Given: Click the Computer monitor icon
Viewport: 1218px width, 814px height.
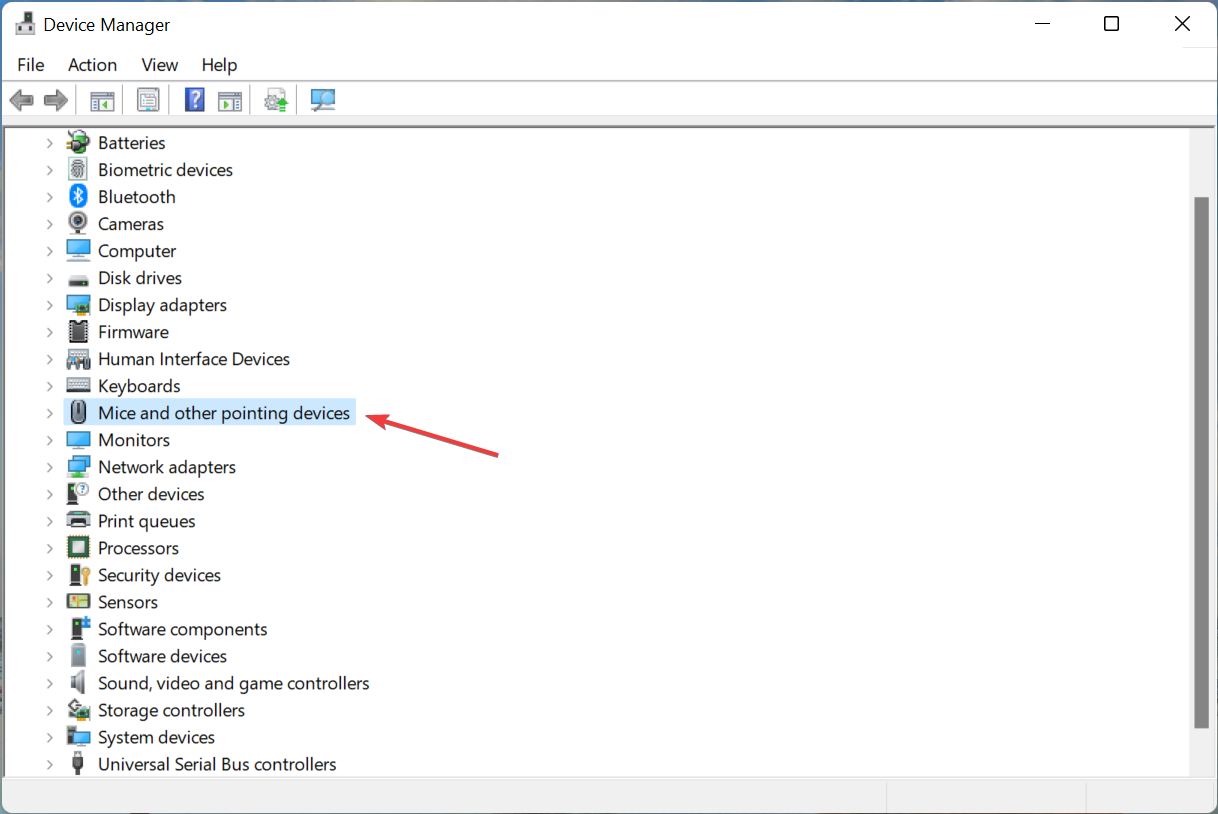Looking at the screenshot, I should click(x=78, y=250).
